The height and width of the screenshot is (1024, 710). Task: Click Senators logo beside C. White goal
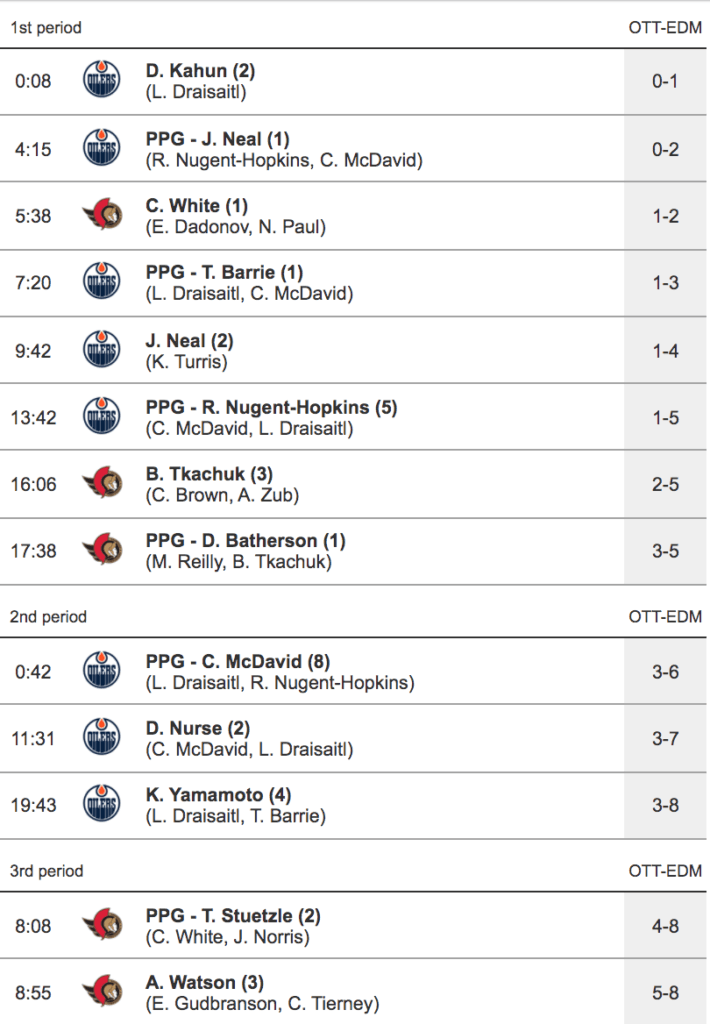[102, 215]
